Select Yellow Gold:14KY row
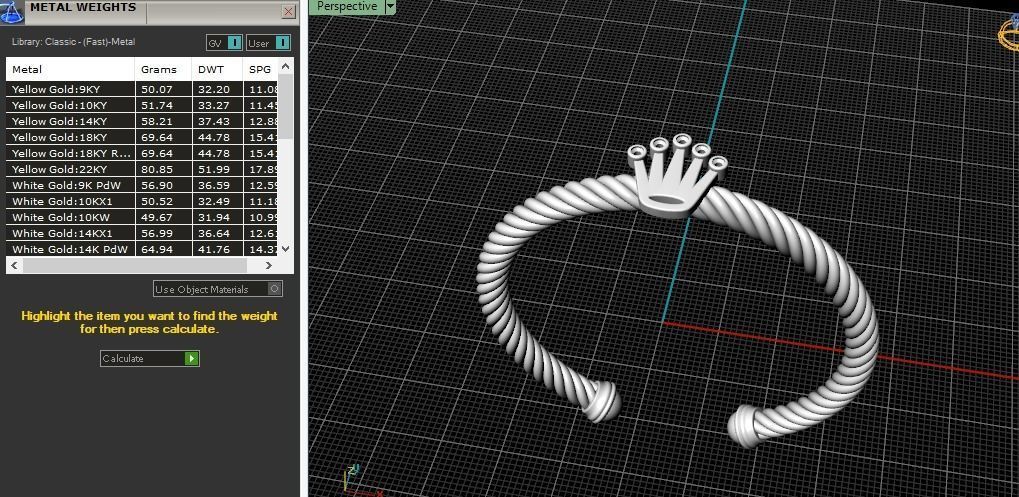This screenshot has height=497, width=1019. click(142, 121)
